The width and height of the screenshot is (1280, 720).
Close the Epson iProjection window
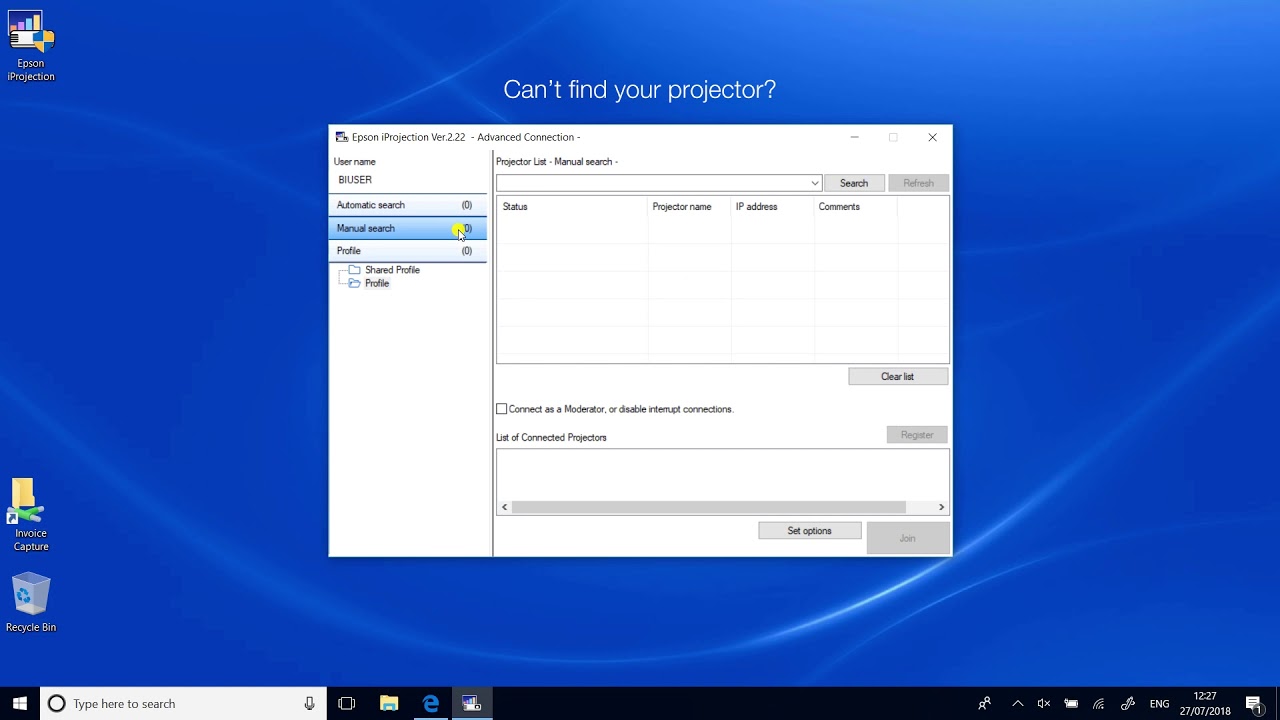click(932, 138)
